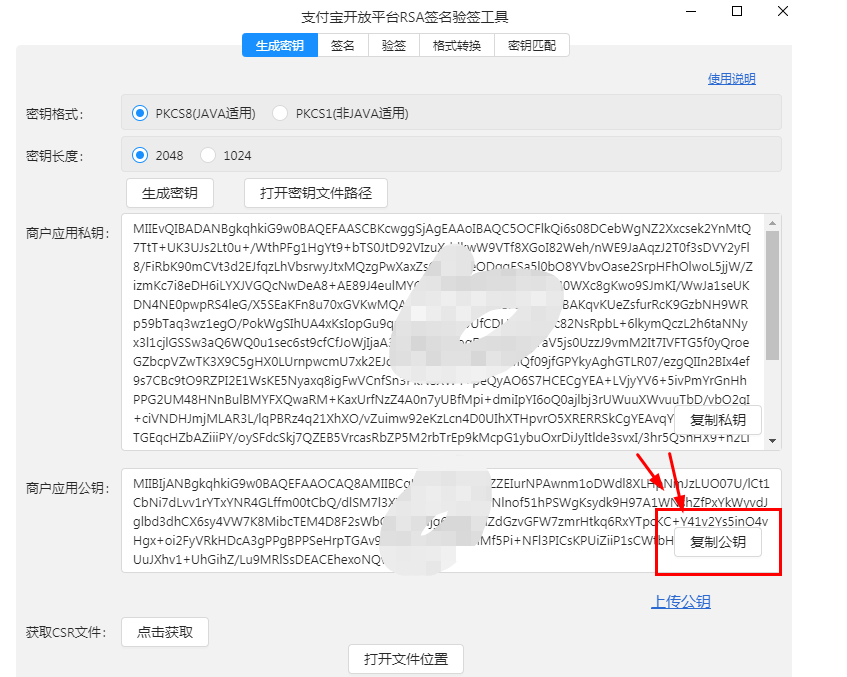Switch to the 生成密钥 tab

tap(280, 45)
